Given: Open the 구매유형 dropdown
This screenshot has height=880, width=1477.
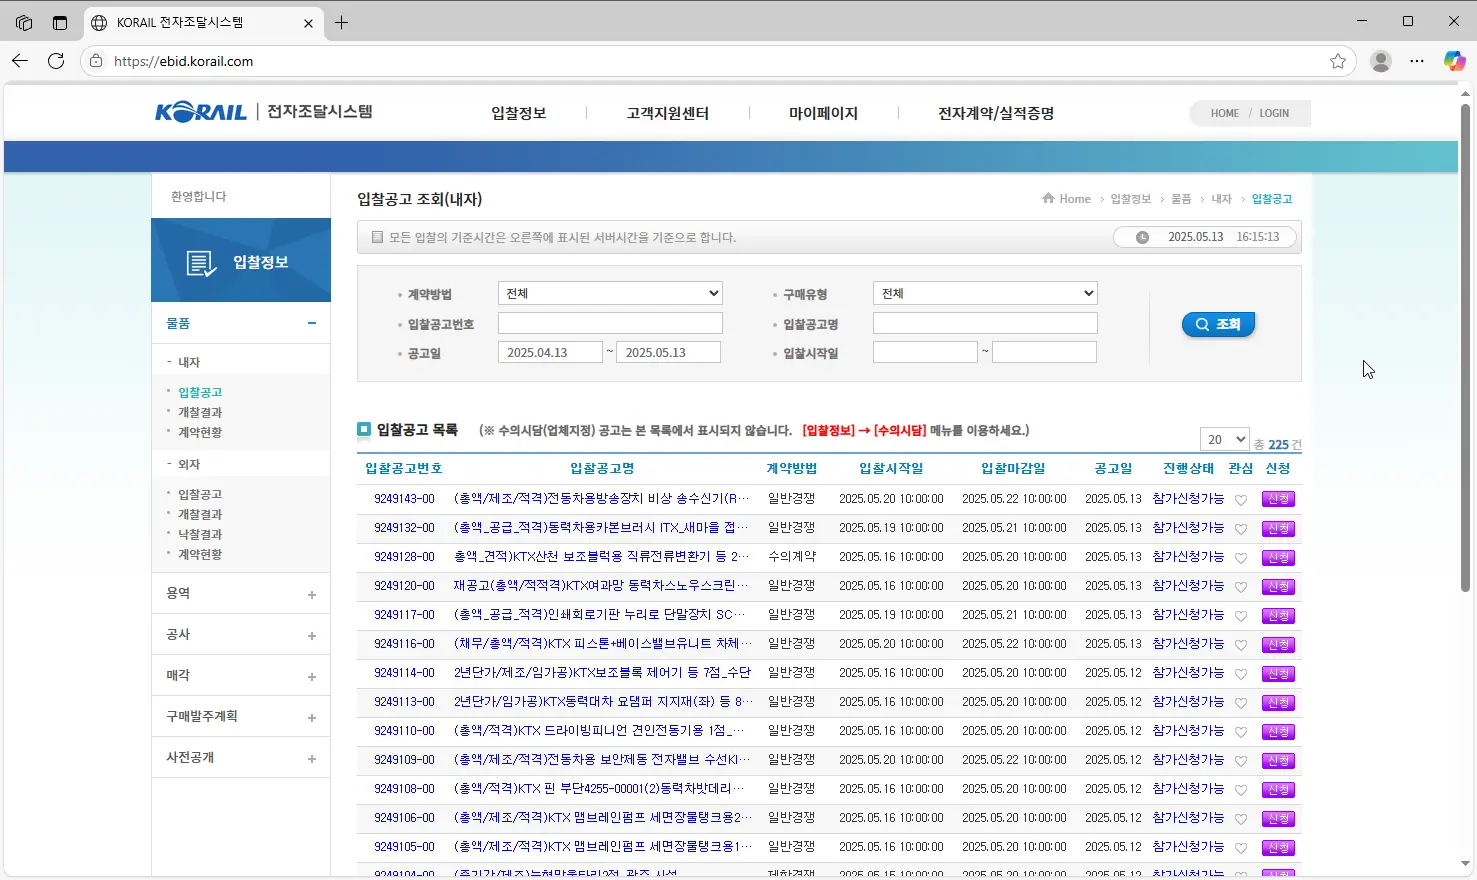Looking at the screenshot, I should pyautogui.click(x=985, y=293).
